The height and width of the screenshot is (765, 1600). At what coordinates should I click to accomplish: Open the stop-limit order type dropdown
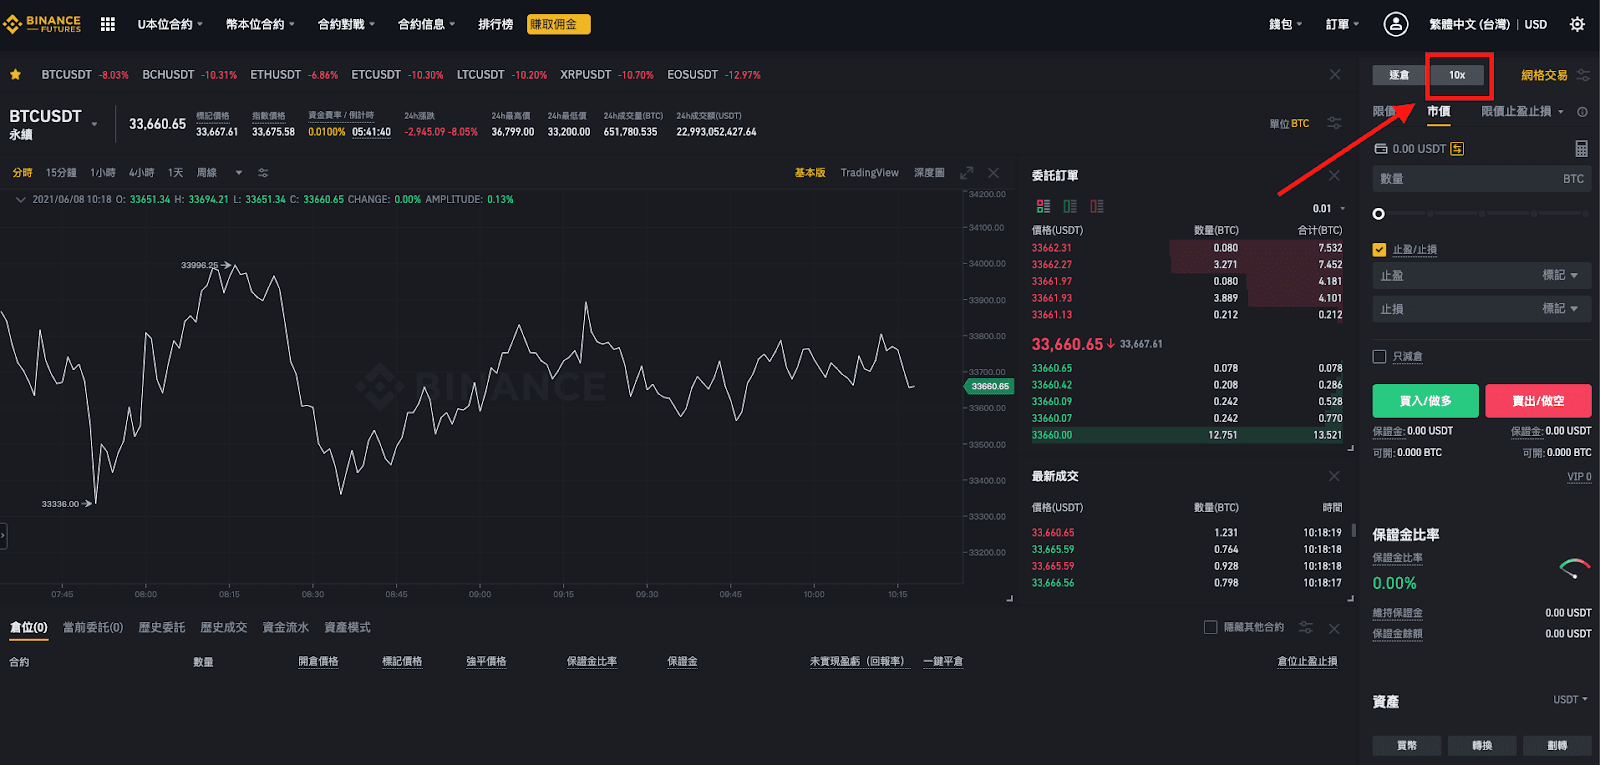(x=1522, y=112)
